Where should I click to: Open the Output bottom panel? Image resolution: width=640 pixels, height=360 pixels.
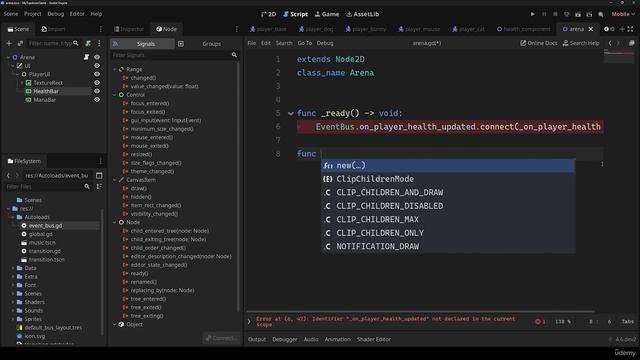point(257,339)
